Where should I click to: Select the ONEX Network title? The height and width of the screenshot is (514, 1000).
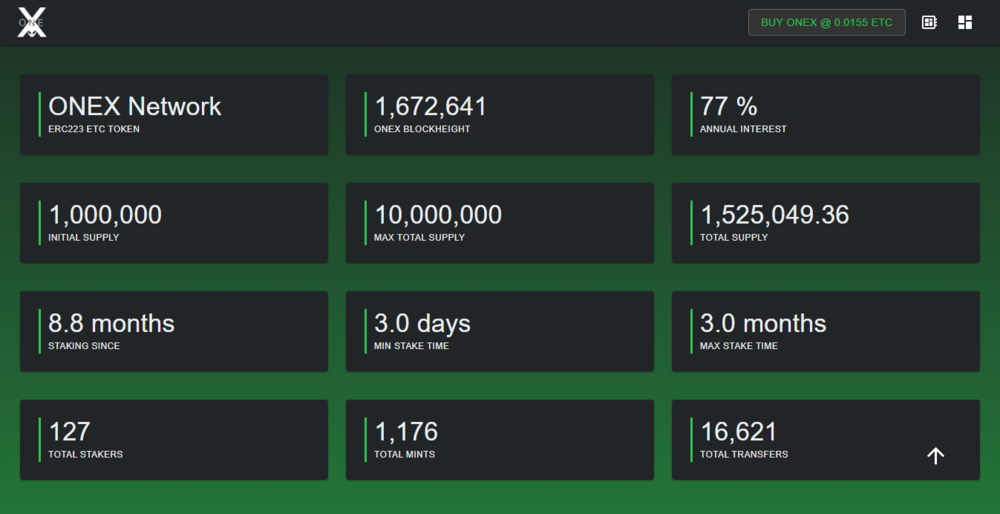click(x=135, y=106)
